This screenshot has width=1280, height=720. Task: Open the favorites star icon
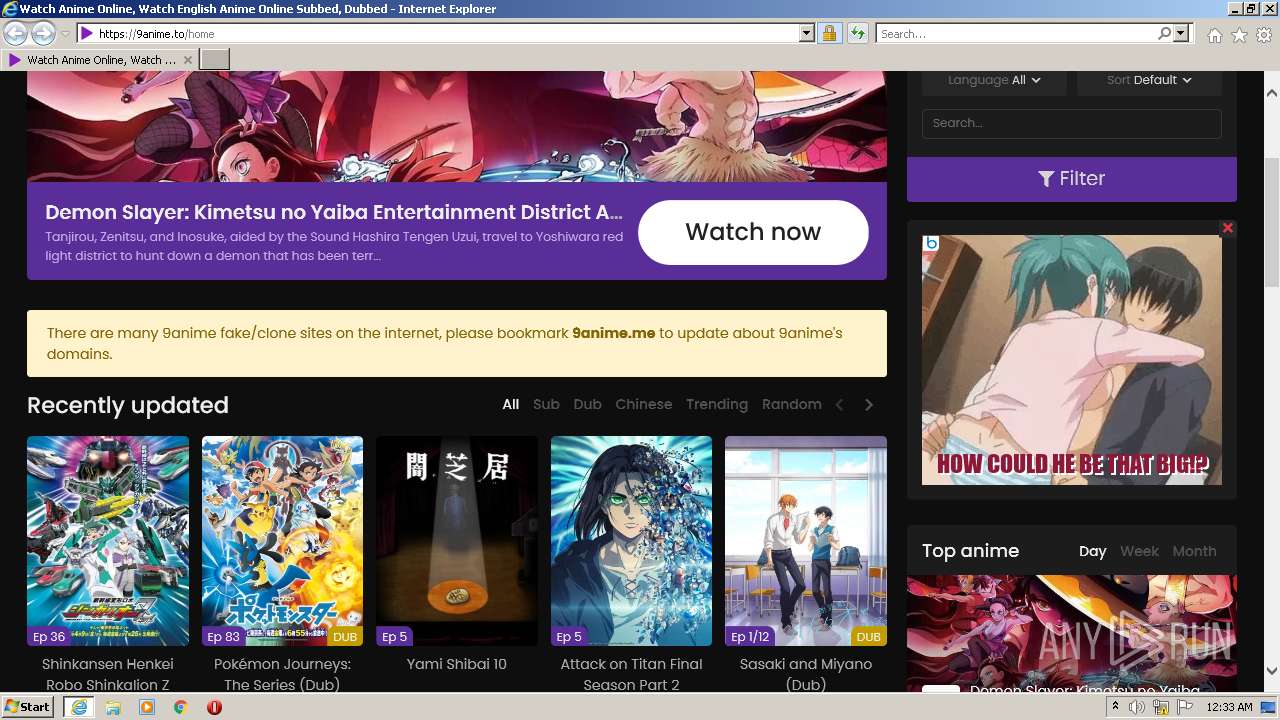click(x=1239, y=35)
